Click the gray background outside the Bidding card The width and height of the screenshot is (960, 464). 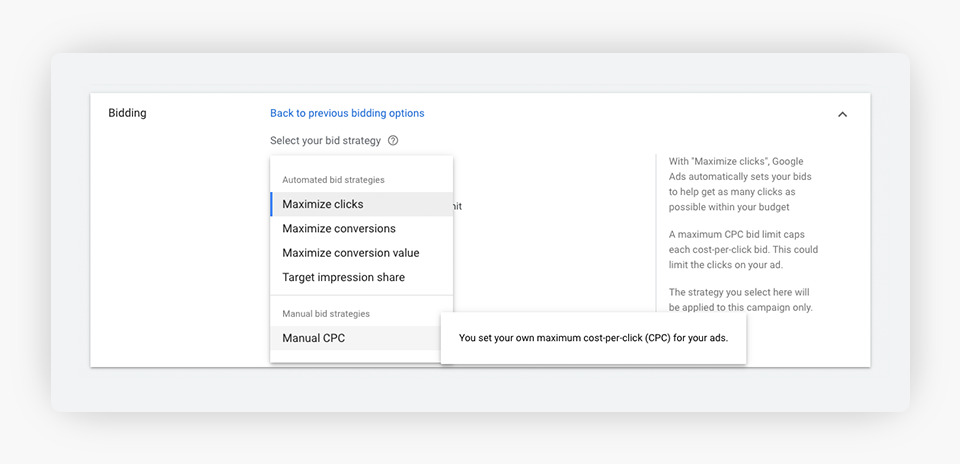pos(480,390)
